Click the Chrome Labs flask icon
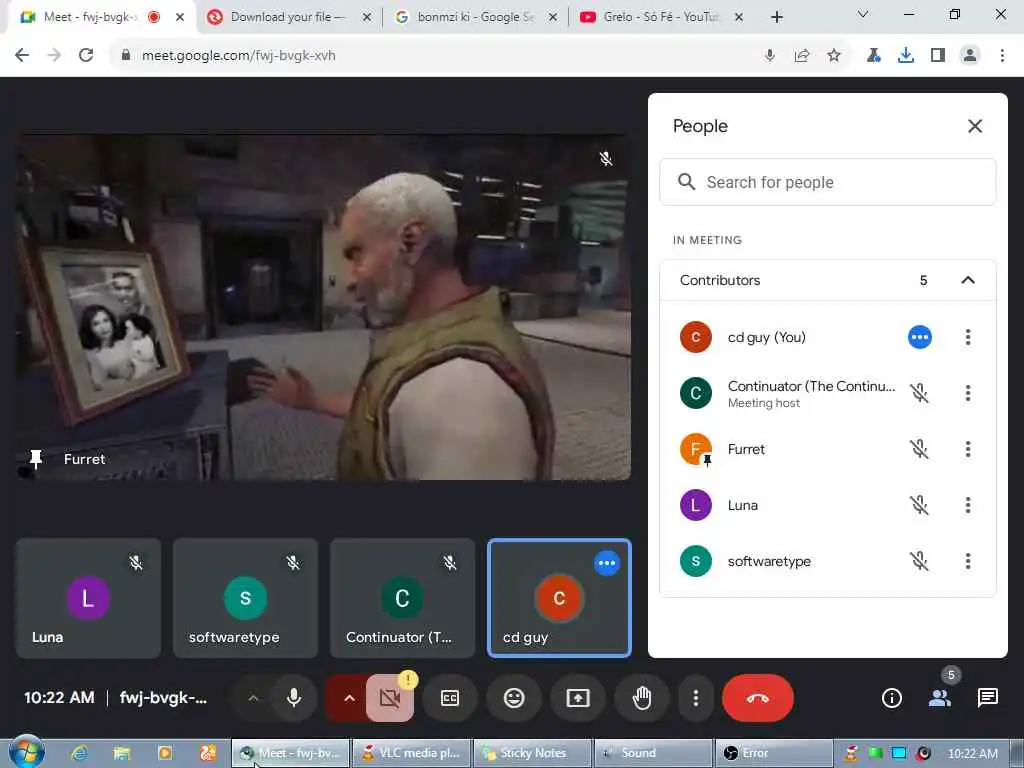 click(874, 56)
